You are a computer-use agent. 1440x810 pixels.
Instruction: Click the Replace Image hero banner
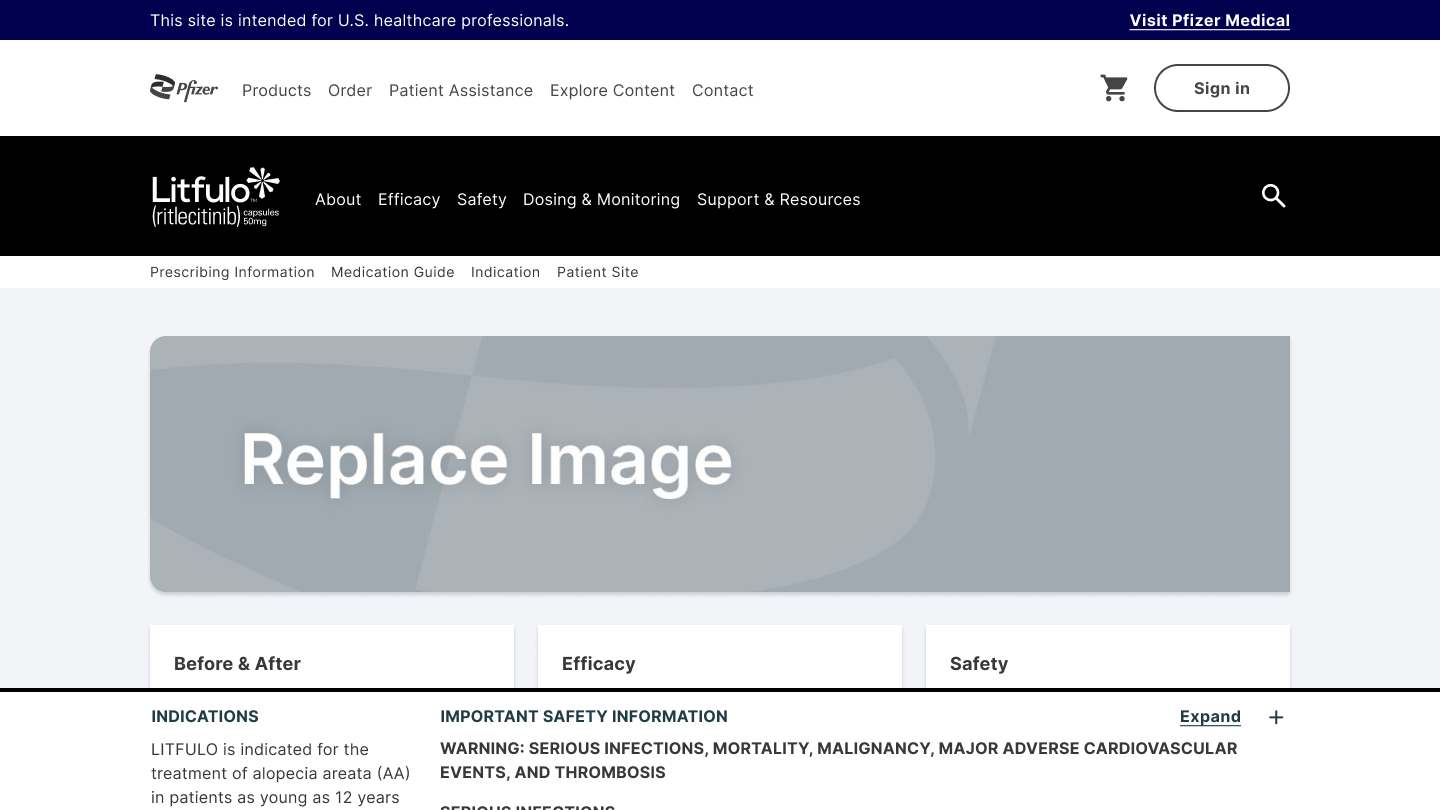tap(720, 464)
